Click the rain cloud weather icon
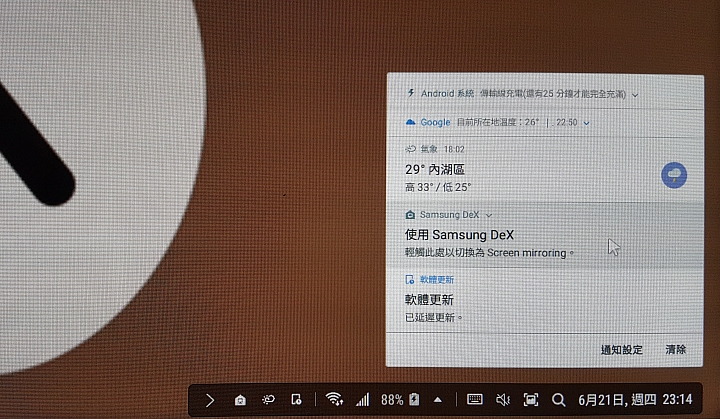 (x=674, y=175)
